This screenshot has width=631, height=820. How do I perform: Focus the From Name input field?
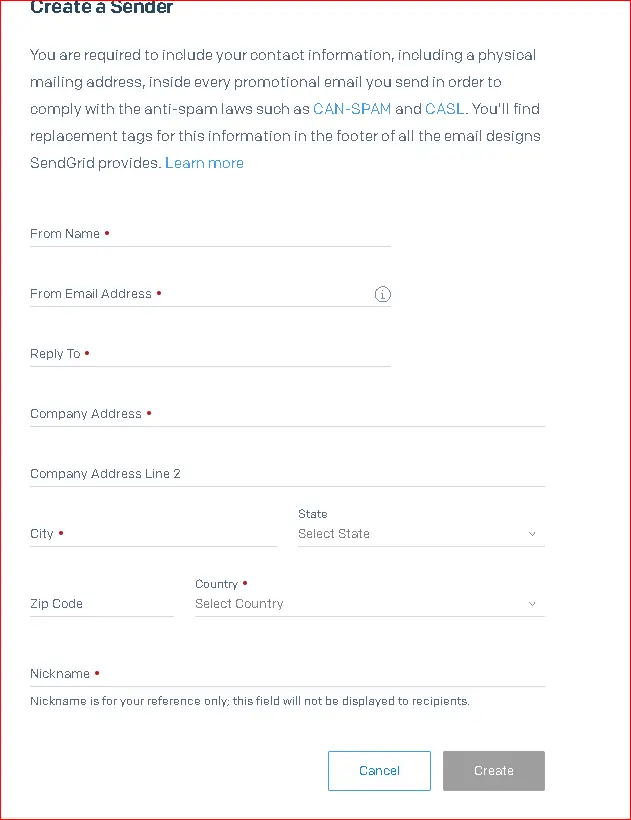click(210, 234)
